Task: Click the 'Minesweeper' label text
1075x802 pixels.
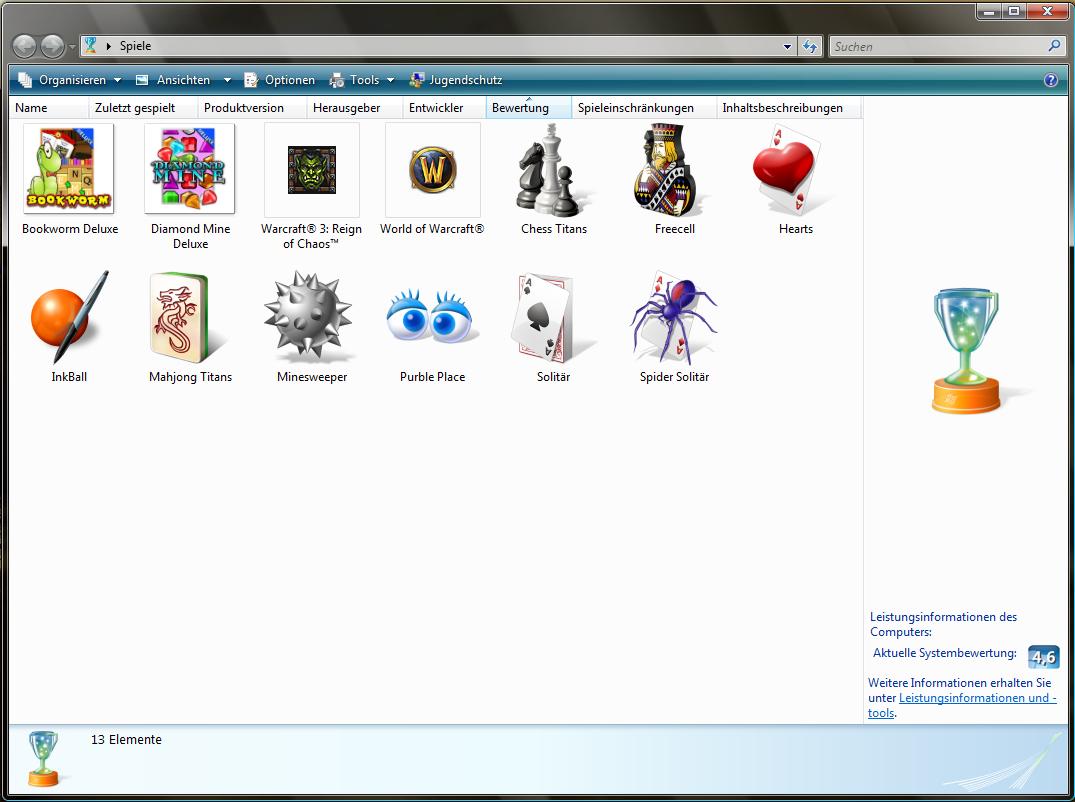Action: click(312, 377)
